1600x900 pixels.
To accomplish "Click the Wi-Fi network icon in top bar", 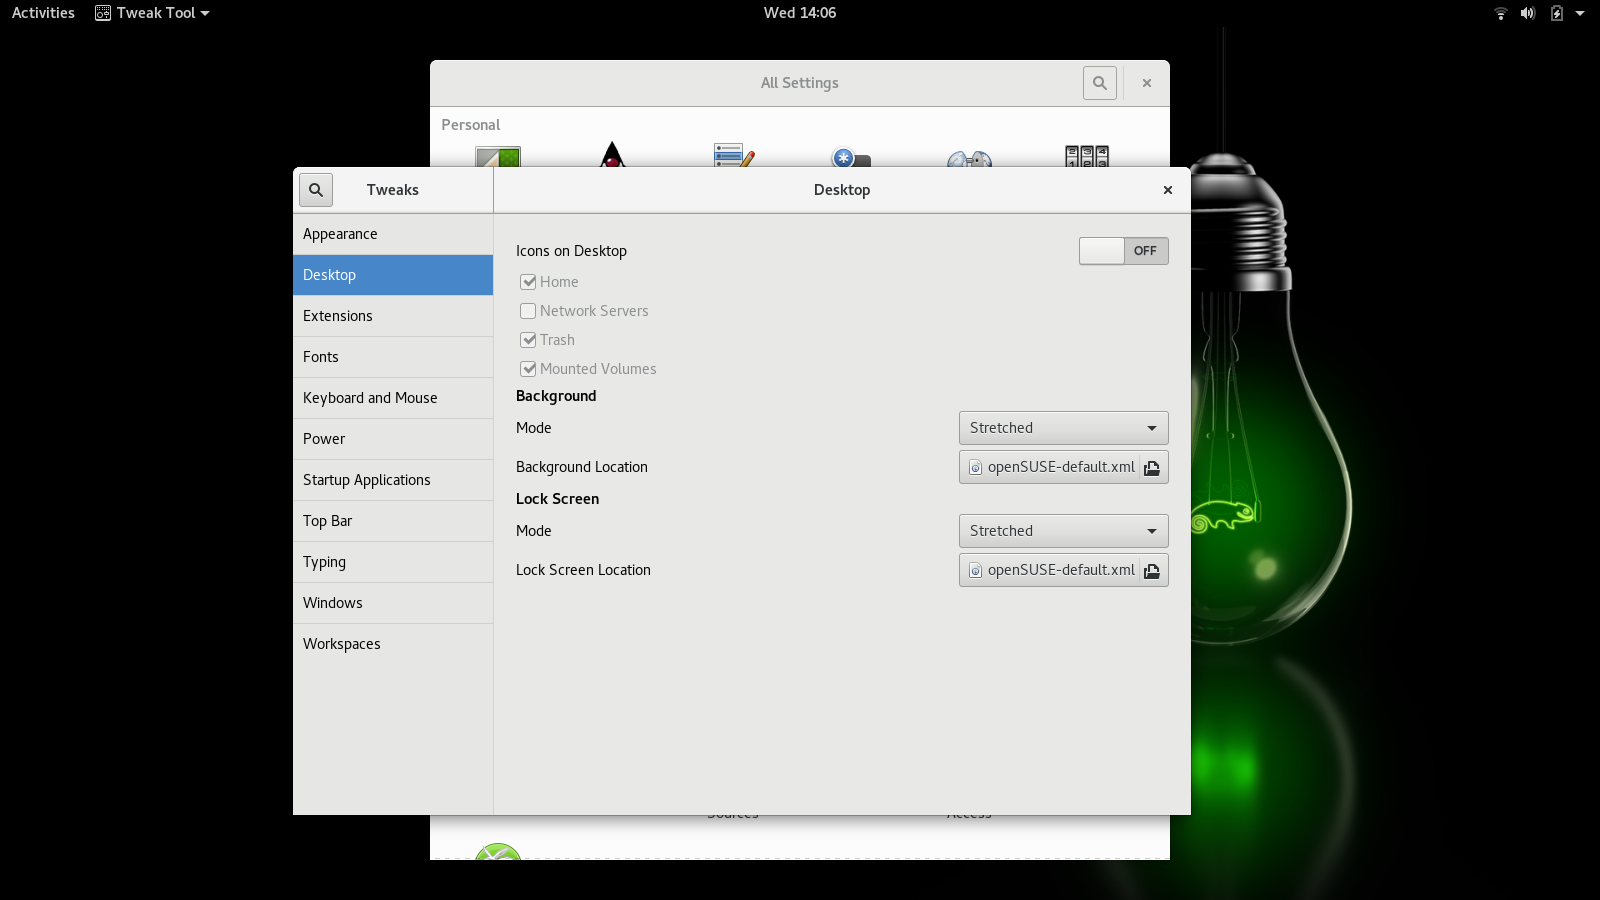I will pyautogui.click(x=1500, y=13).
